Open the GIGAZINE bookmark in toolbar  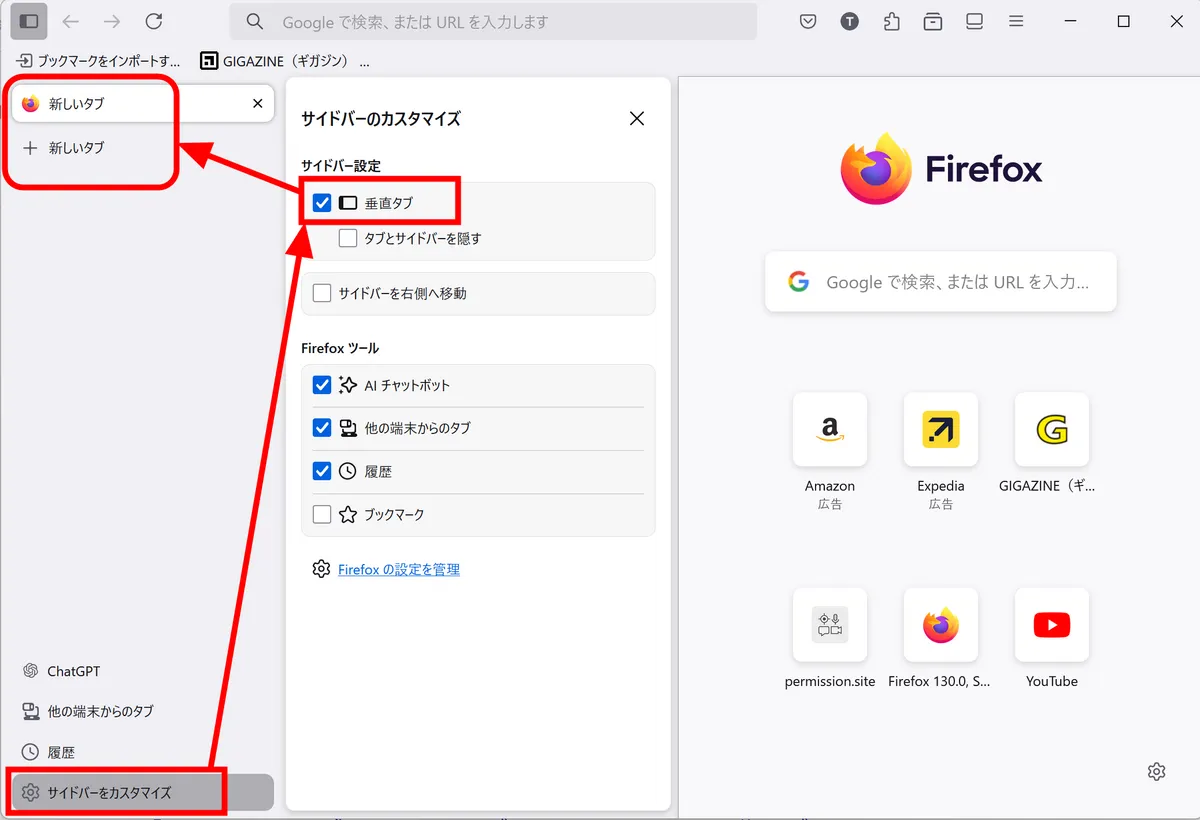click(274, 61)
